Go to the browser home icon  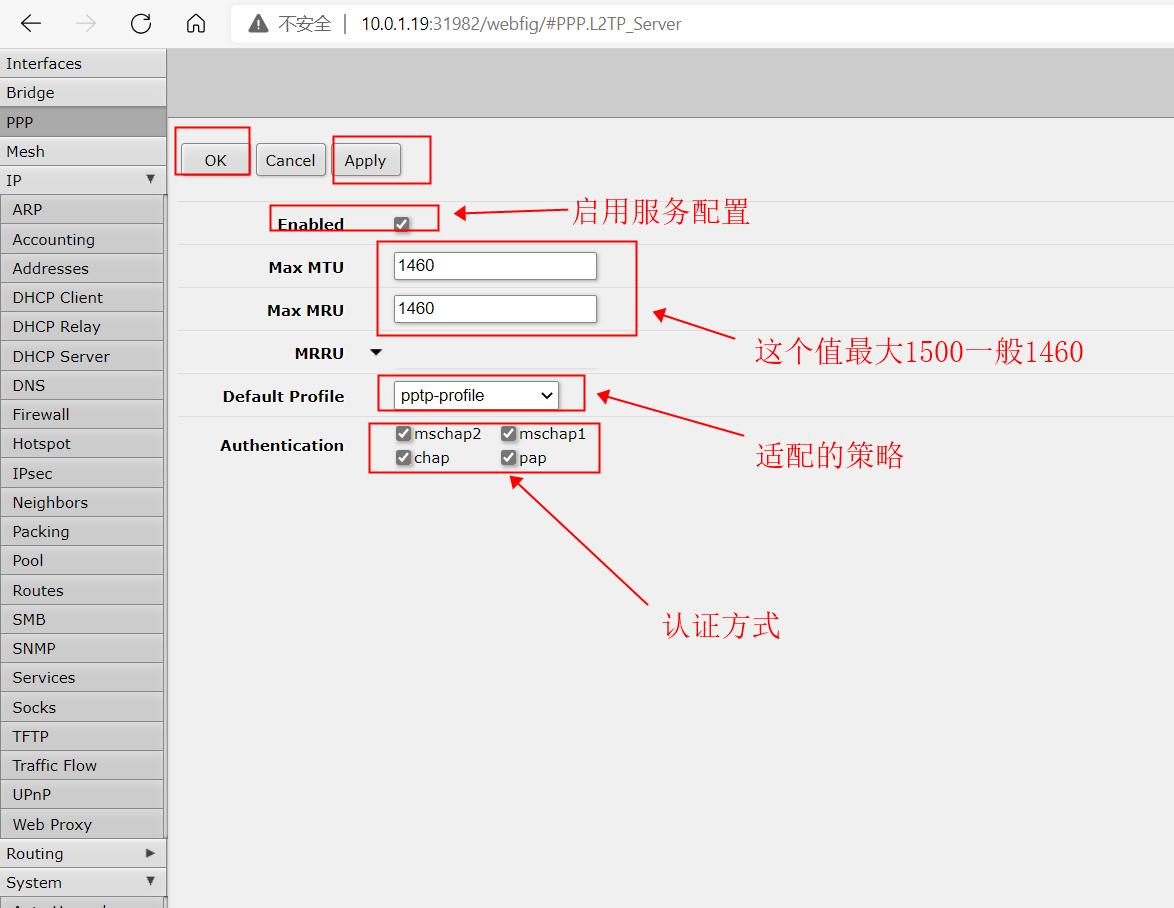coord(196,24)
